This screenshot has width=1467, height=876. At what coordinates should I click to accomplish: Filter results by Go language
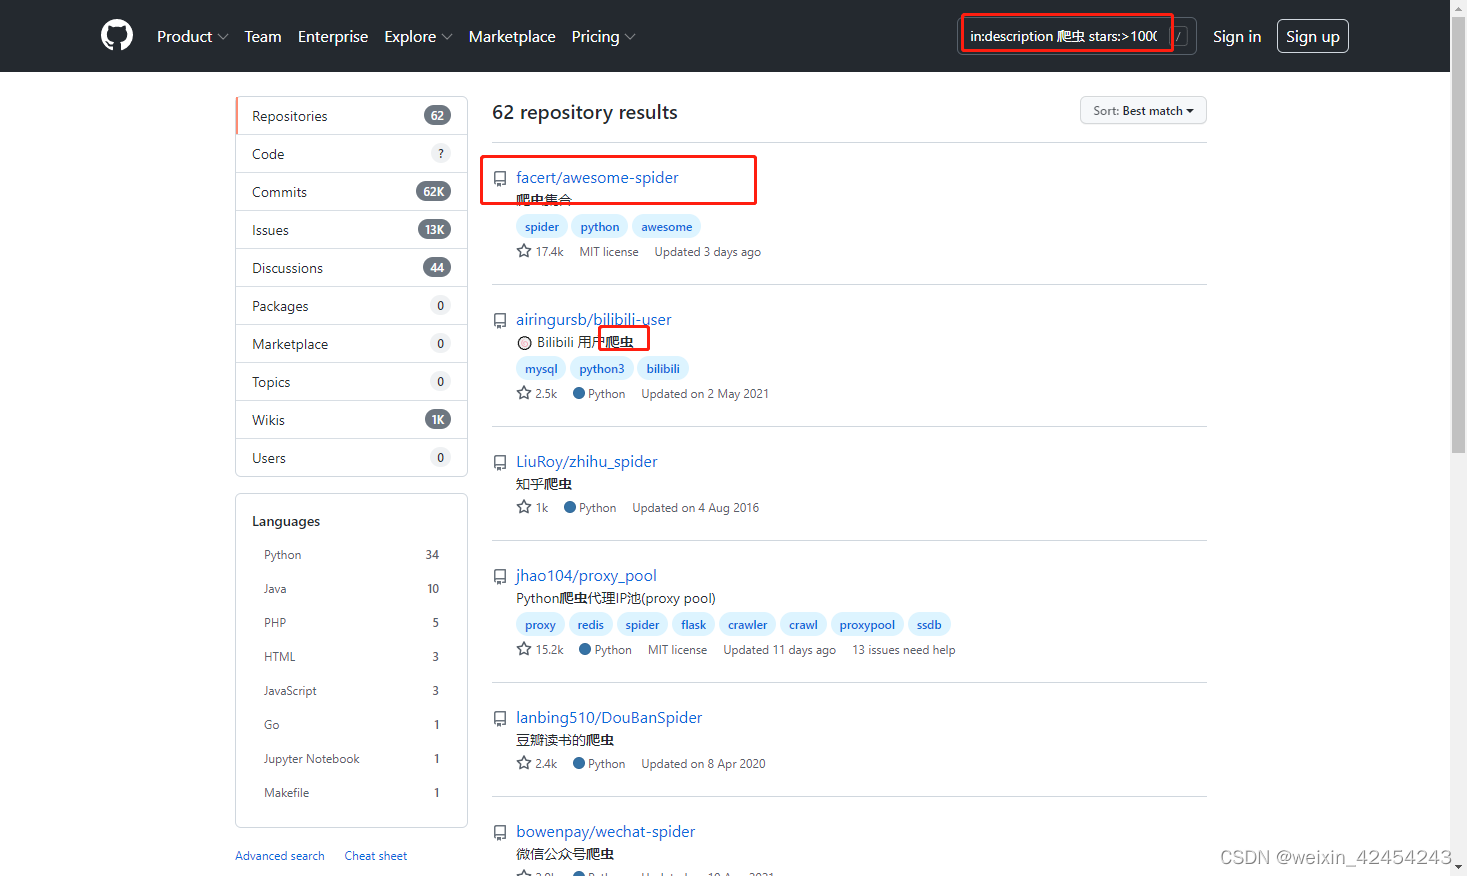pyautogui.click(x=351, y=725)
